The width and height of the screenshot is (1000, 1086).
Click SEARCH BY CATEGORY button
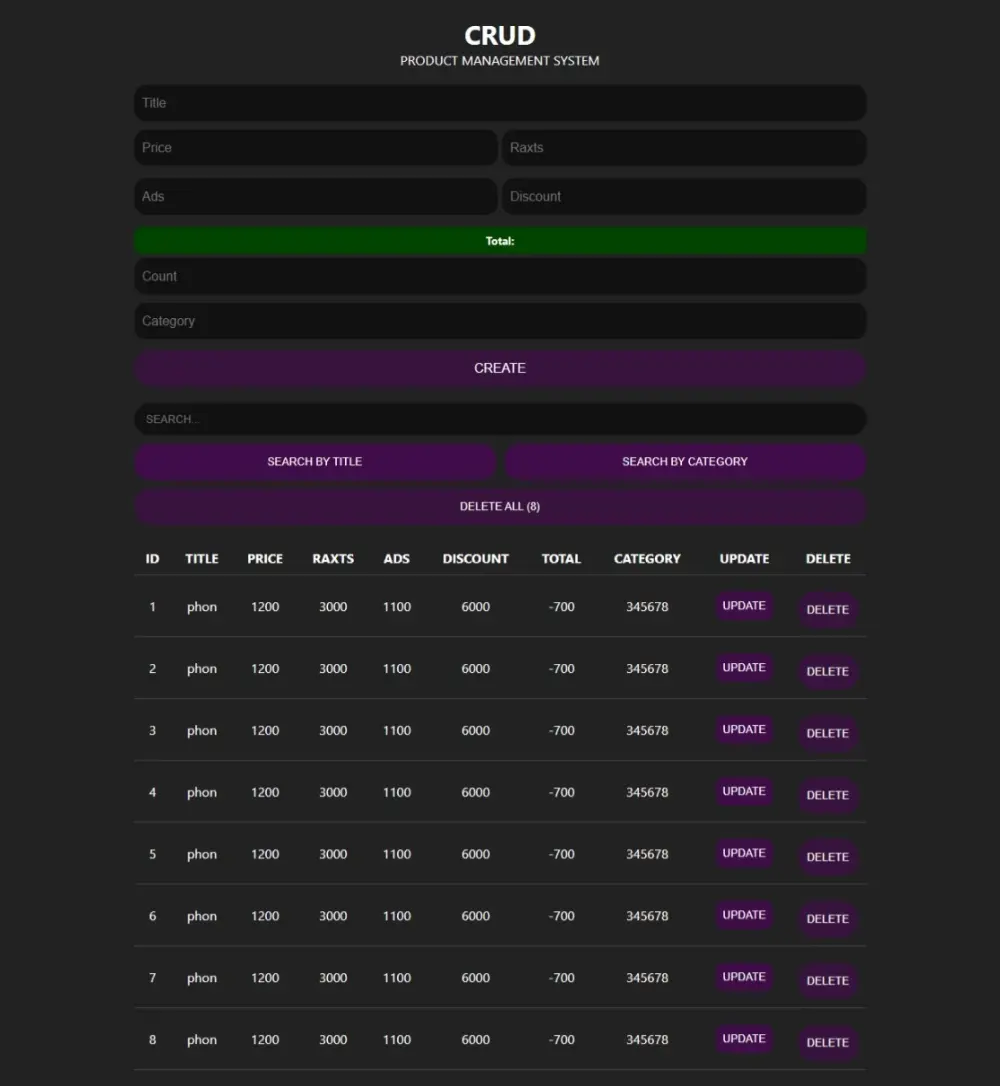pyautogui.click(x=685, y=461)
